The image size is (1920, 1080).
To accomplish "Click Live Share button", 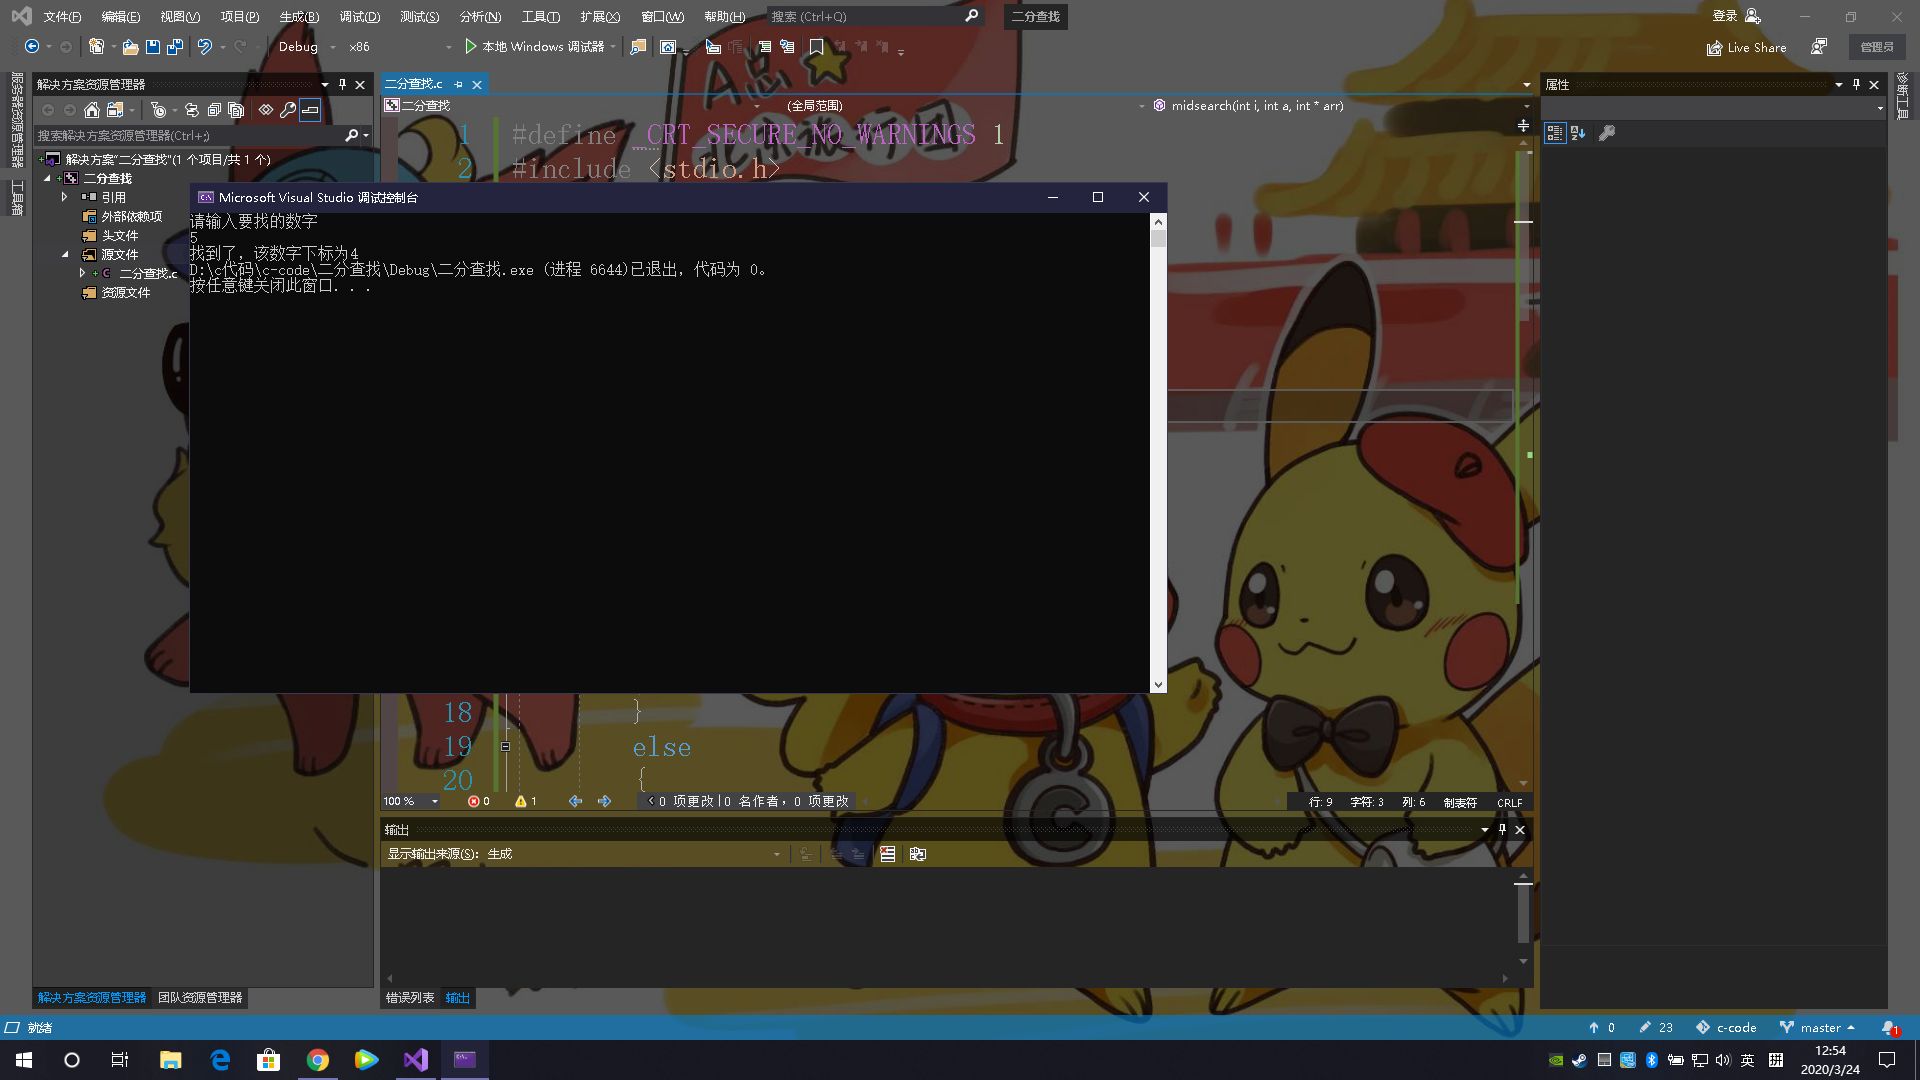I will tap(1746, 47).
